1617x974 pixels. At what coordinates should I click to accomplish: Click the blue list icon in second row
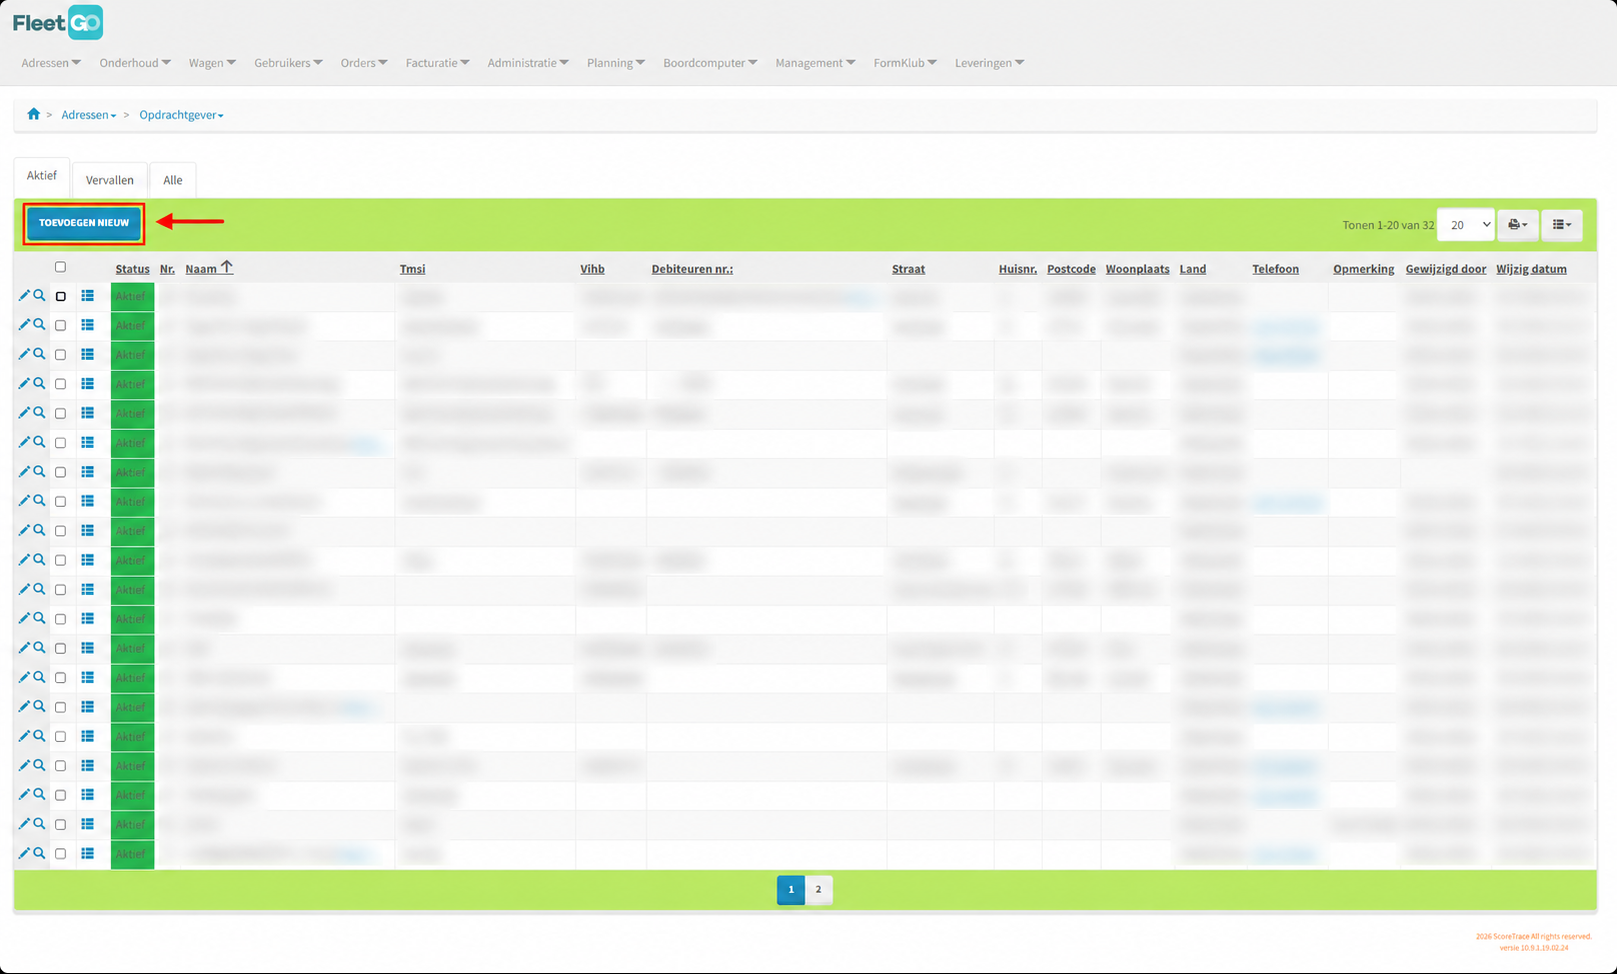[88, 325]
